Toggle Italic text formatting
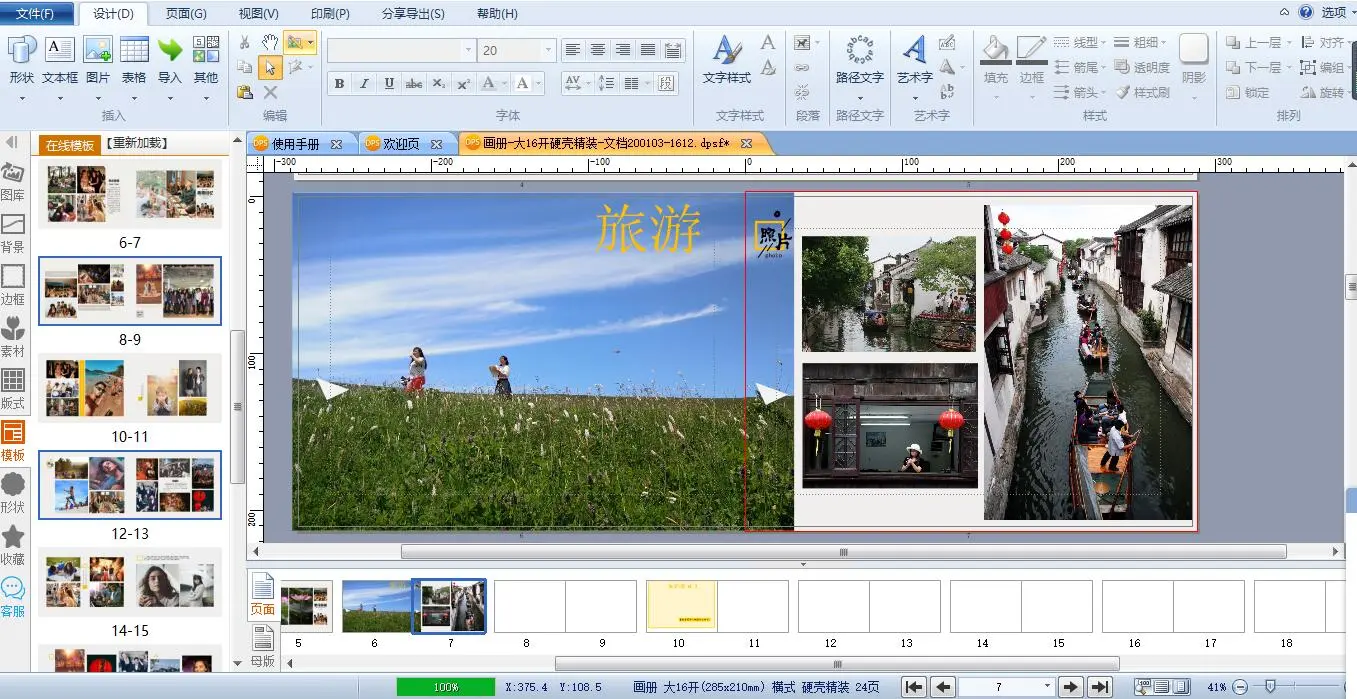The height and width of the screenshot is (699, 1357). point(364,84)
